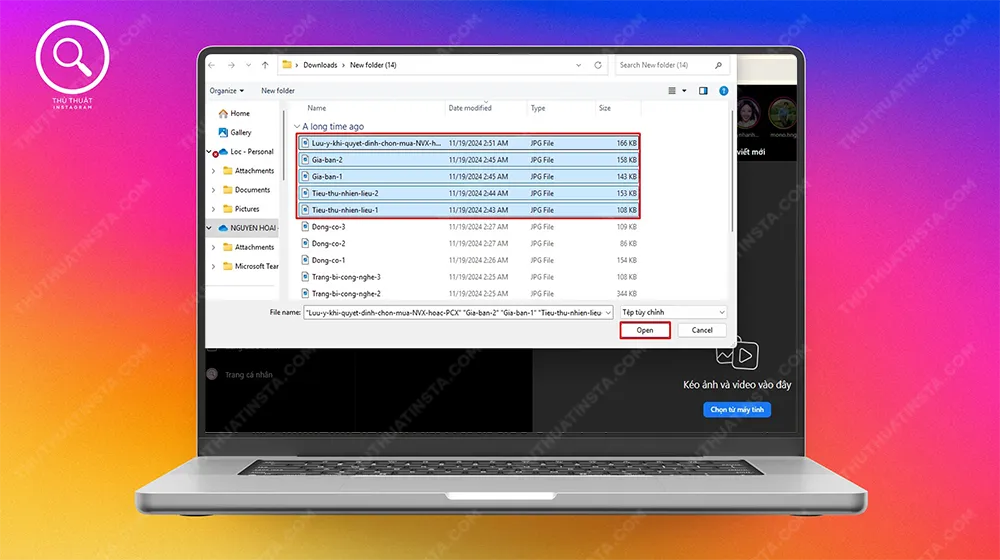
Task: Open the 'Tệp tùy chỉnh' file type dropdown
Action: click(673, 313)
